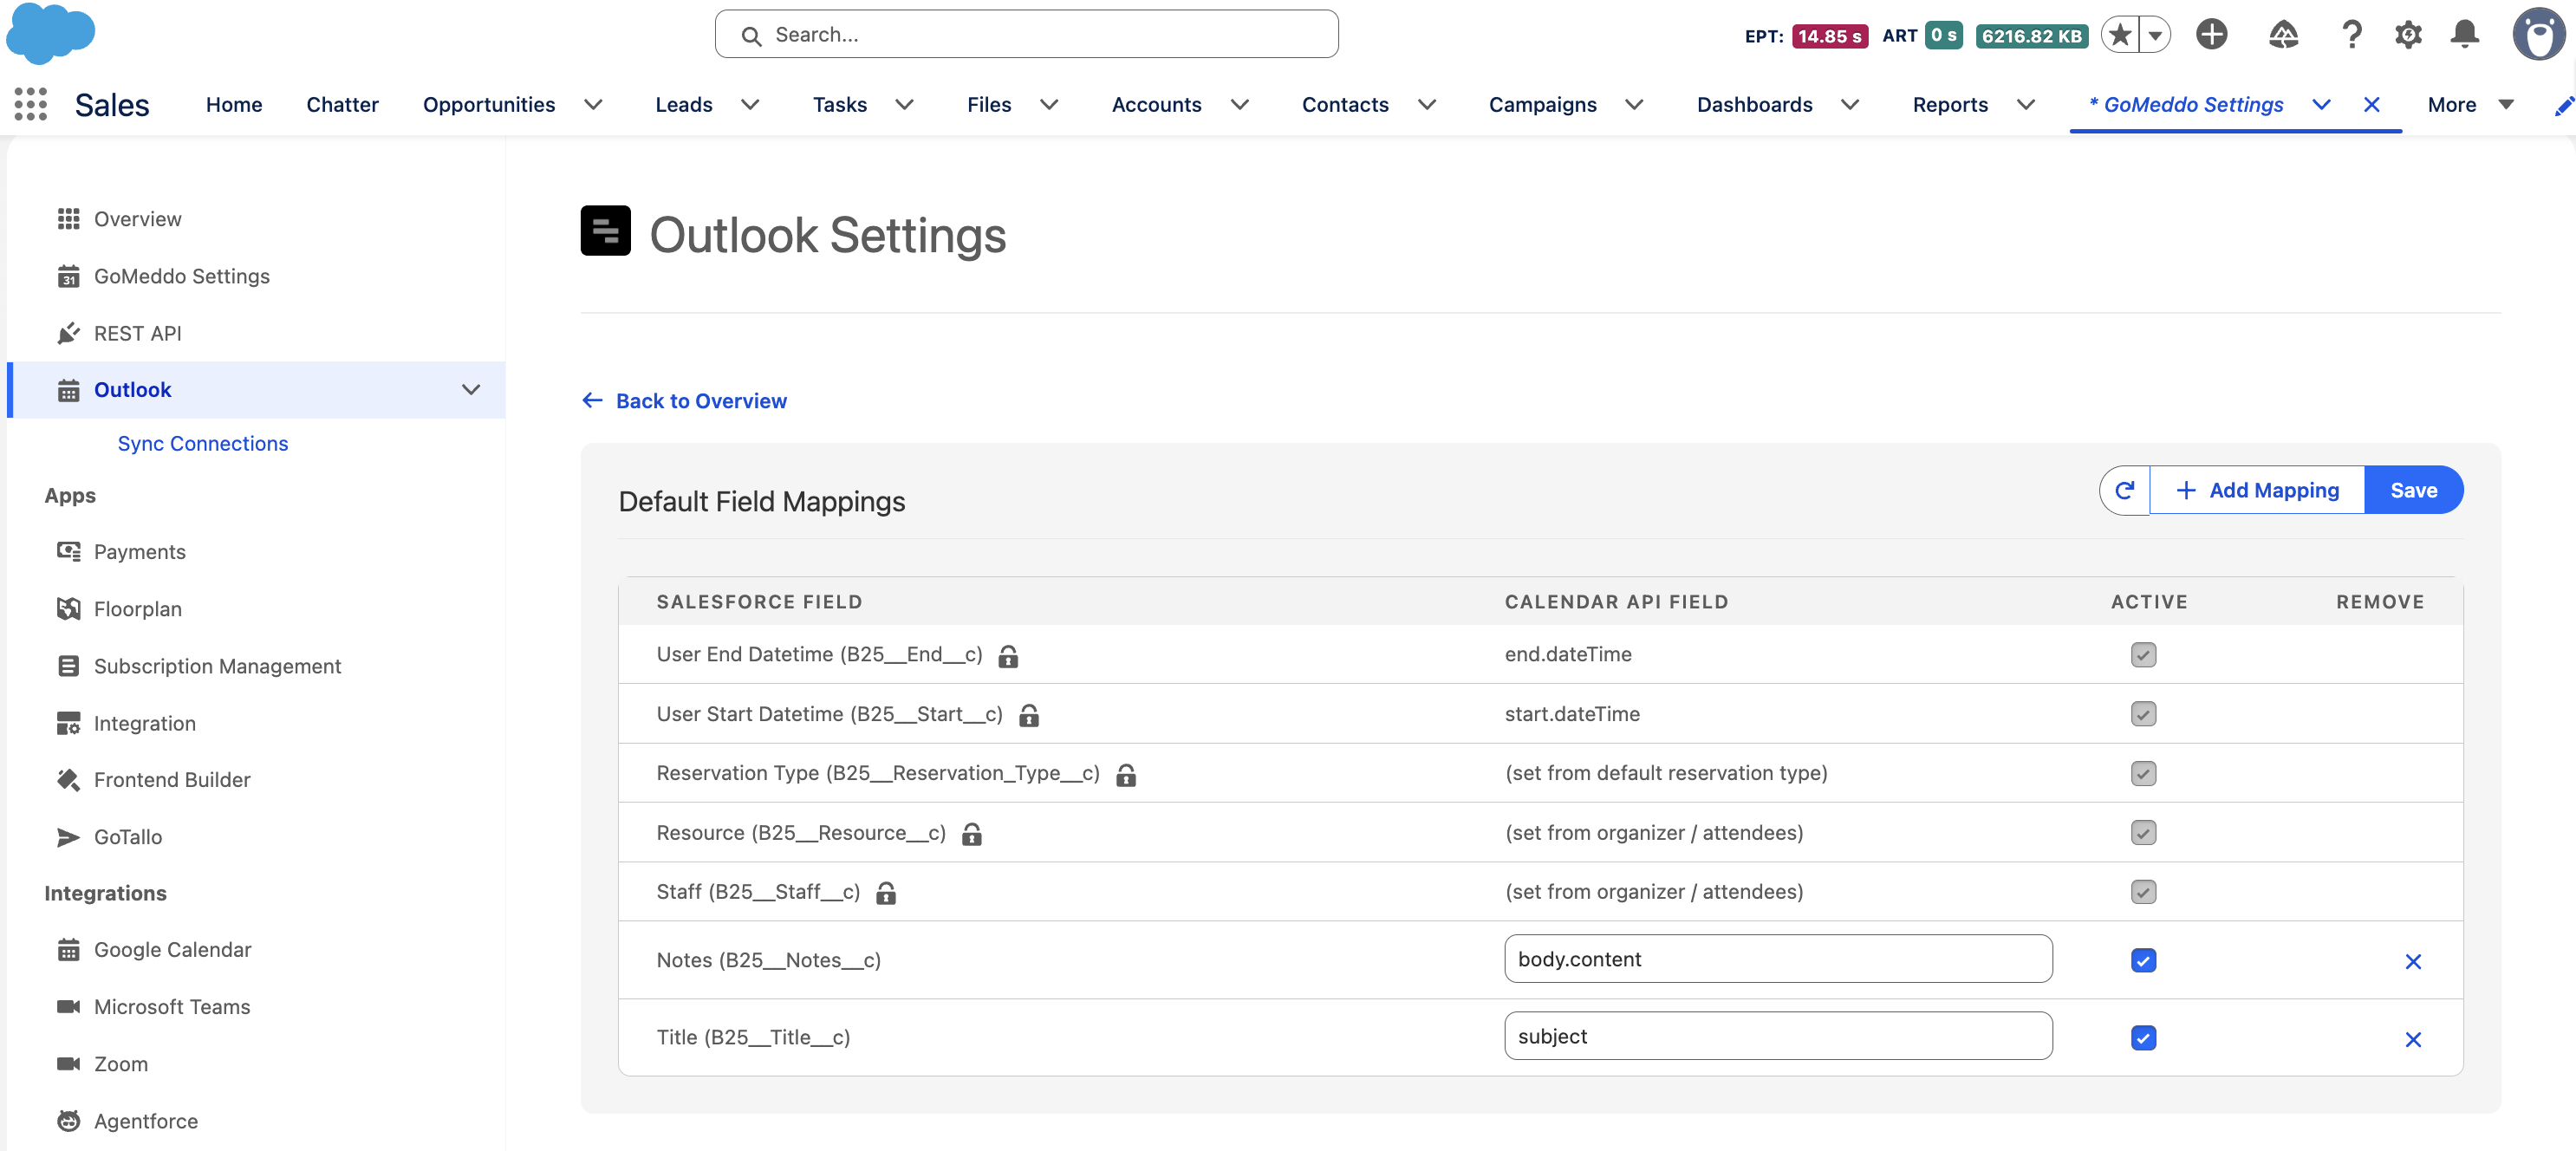
Task: Expand the GoMeddo Settings tab dropdown
Action: coord(2321,105)
